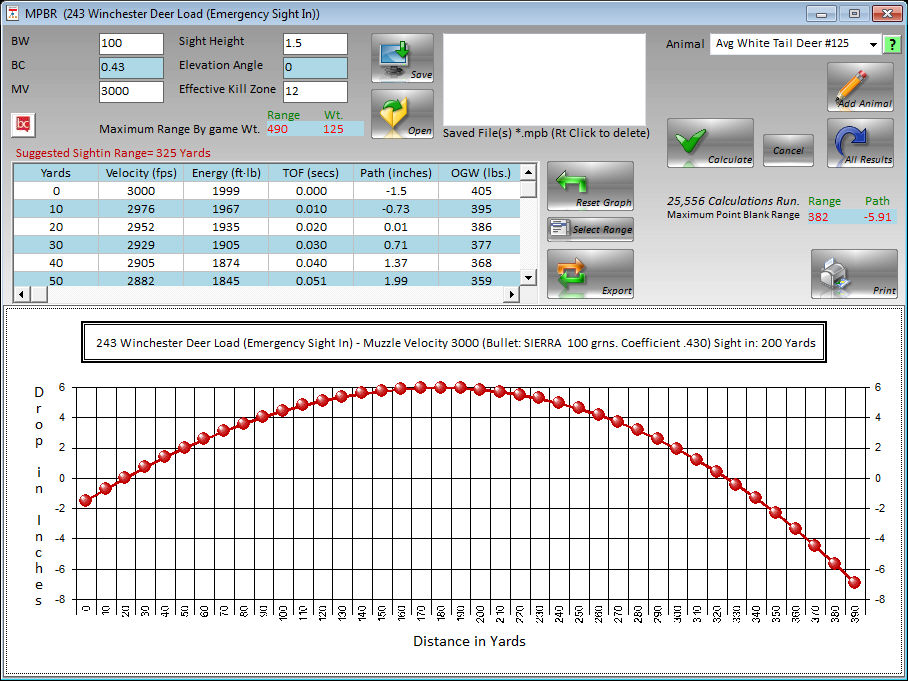
Task: Click the Cancel button
Action: tap(788, 150)
